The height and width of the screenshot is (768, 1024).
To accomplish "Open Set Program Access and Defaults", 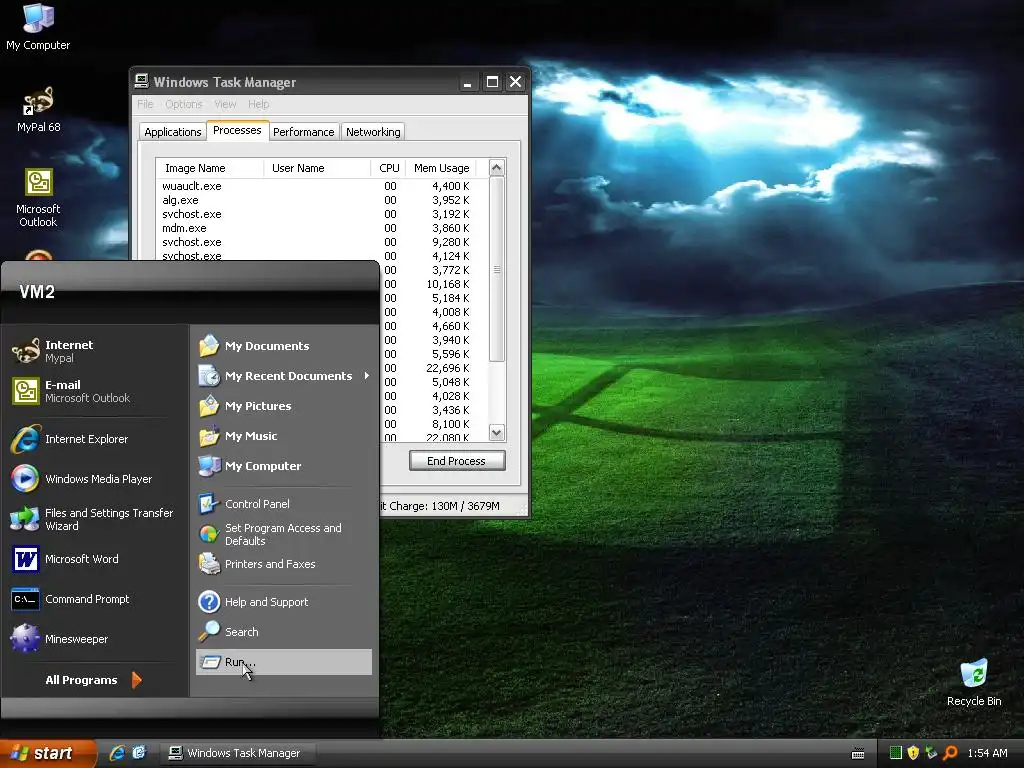I will coord(284,534).
